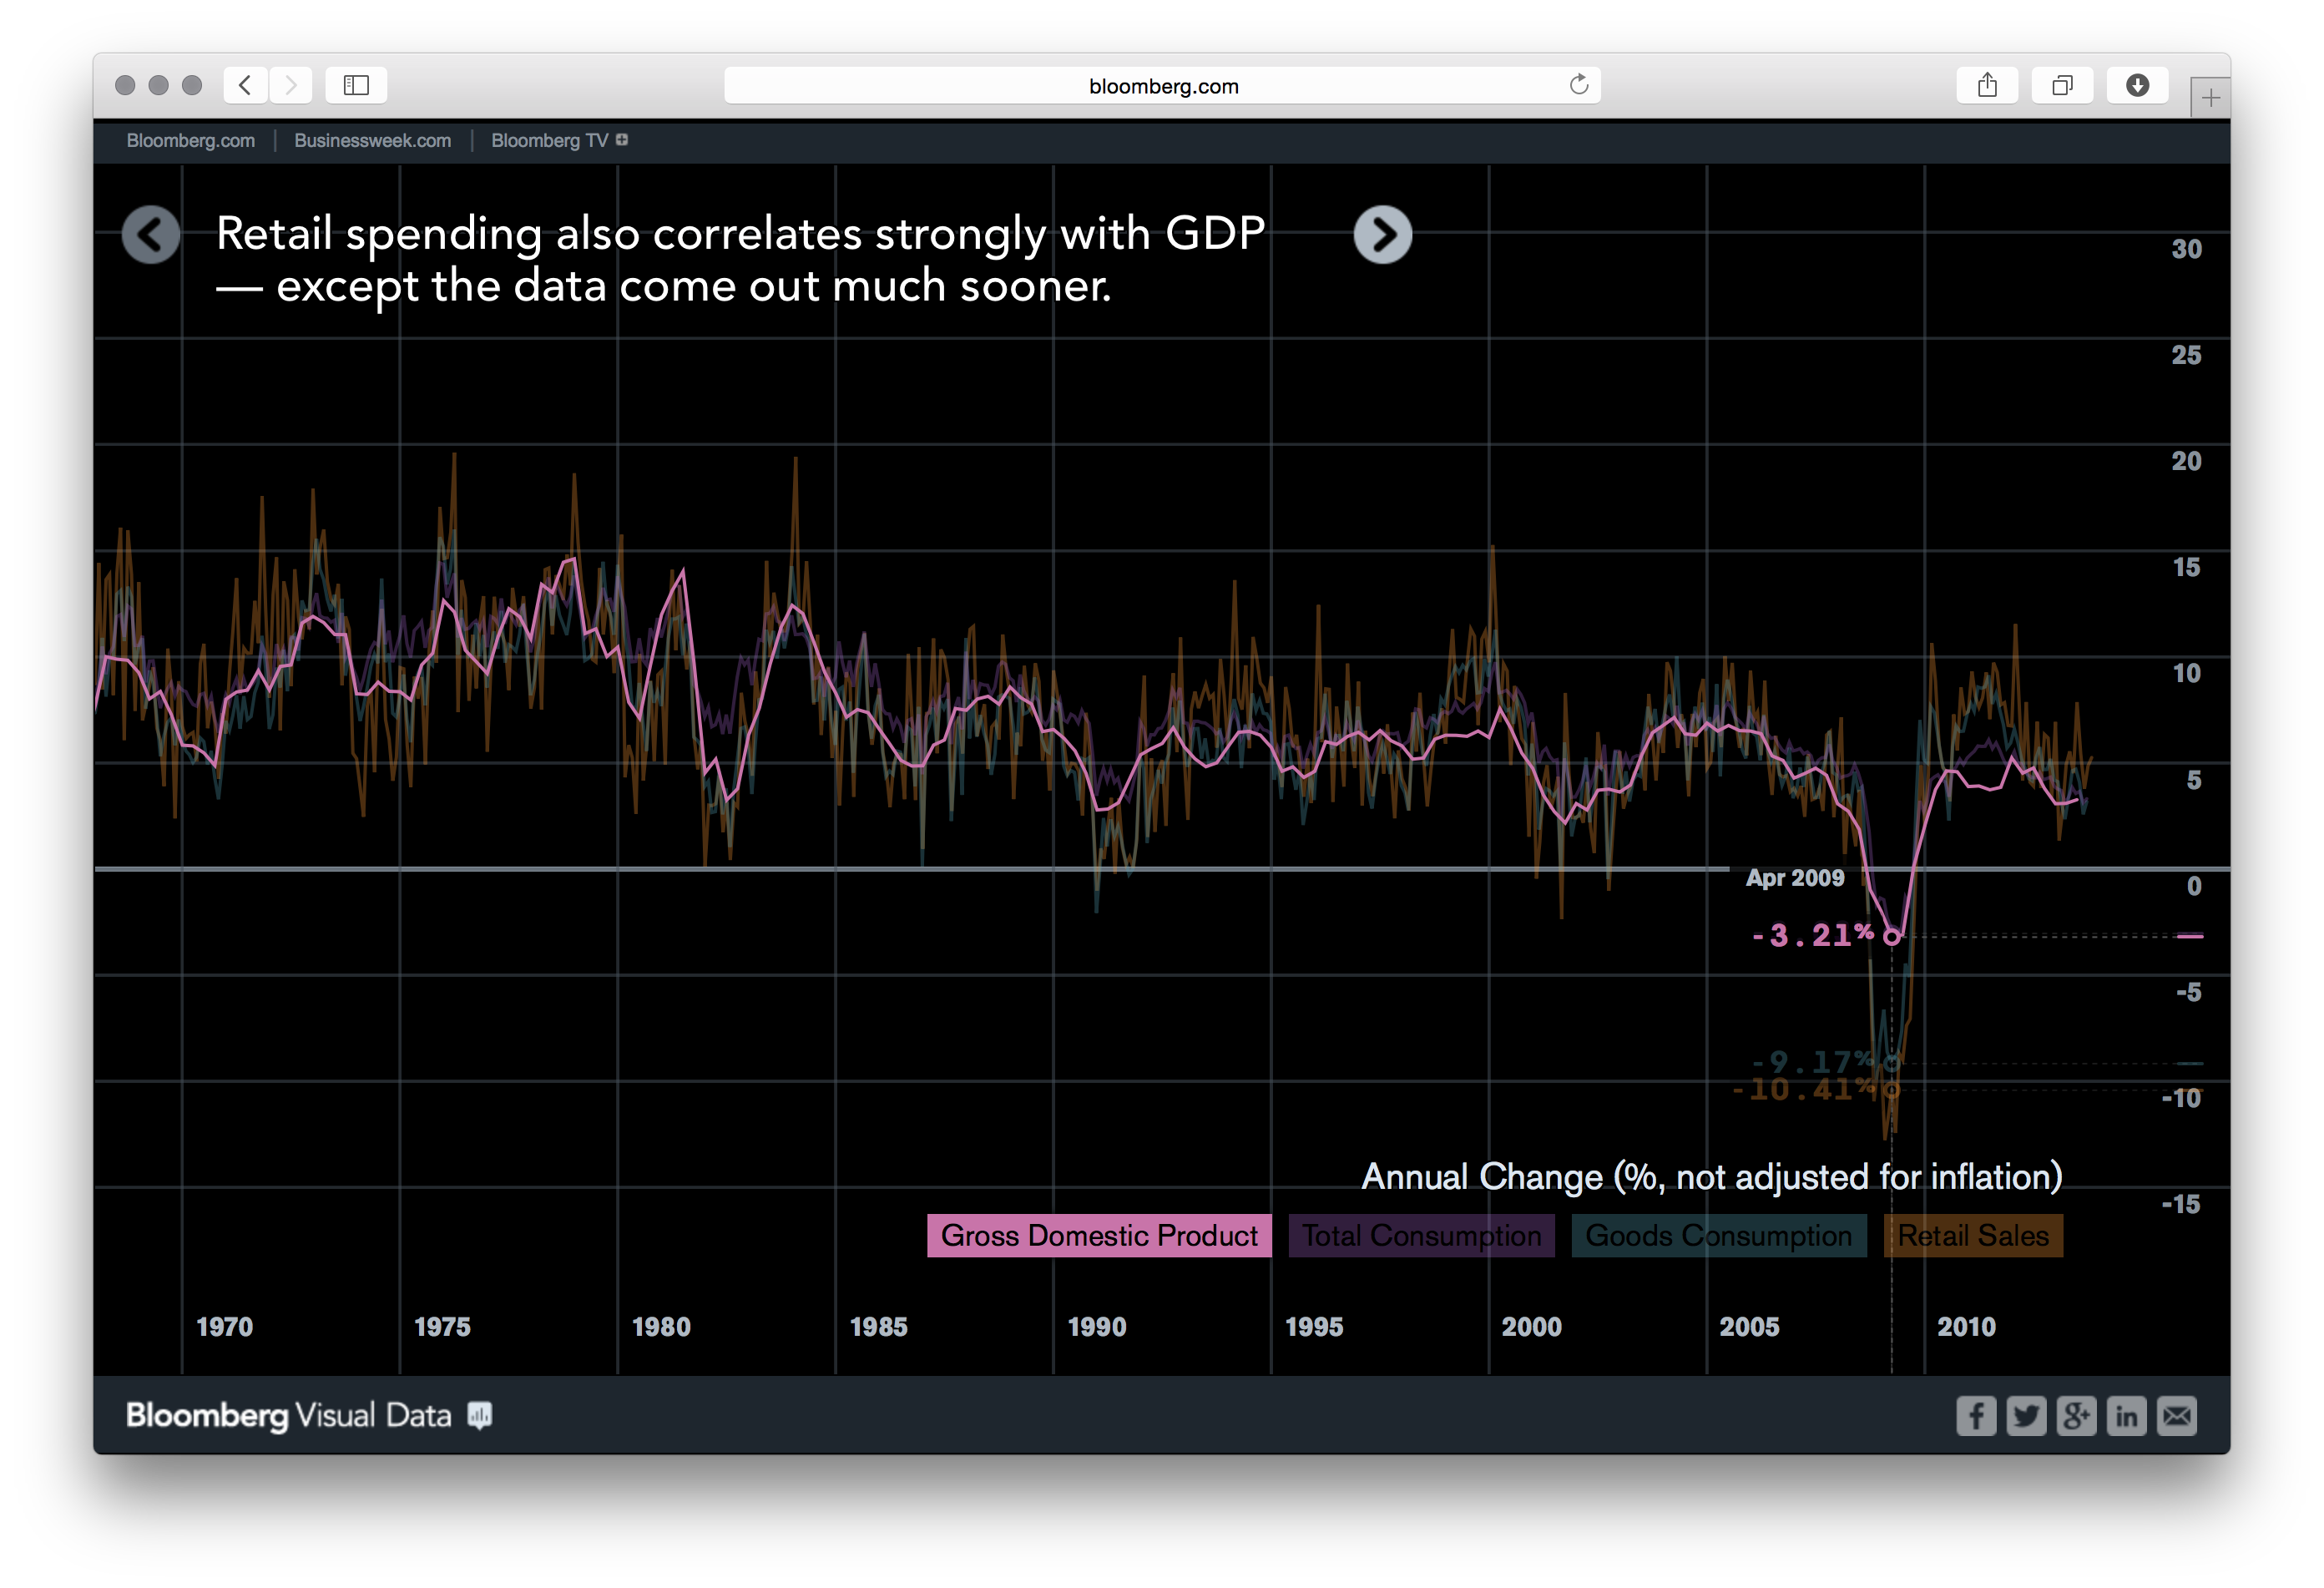The image size is (2324, 1588).
Task: Share the chart on Facebook
Action: 1976,1415
